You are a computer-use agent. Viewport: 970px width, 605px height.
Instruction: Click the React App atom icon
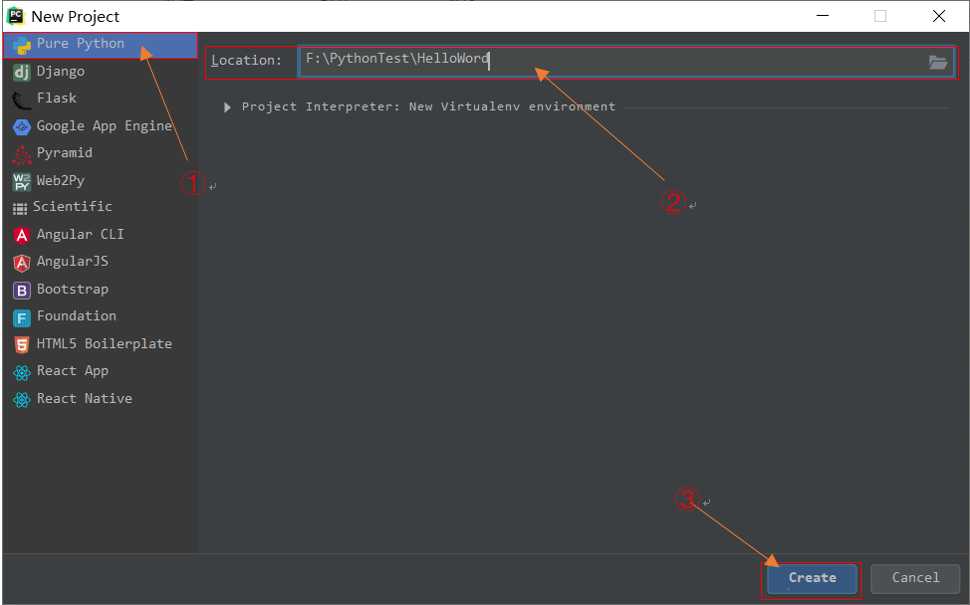pos(22,372)
